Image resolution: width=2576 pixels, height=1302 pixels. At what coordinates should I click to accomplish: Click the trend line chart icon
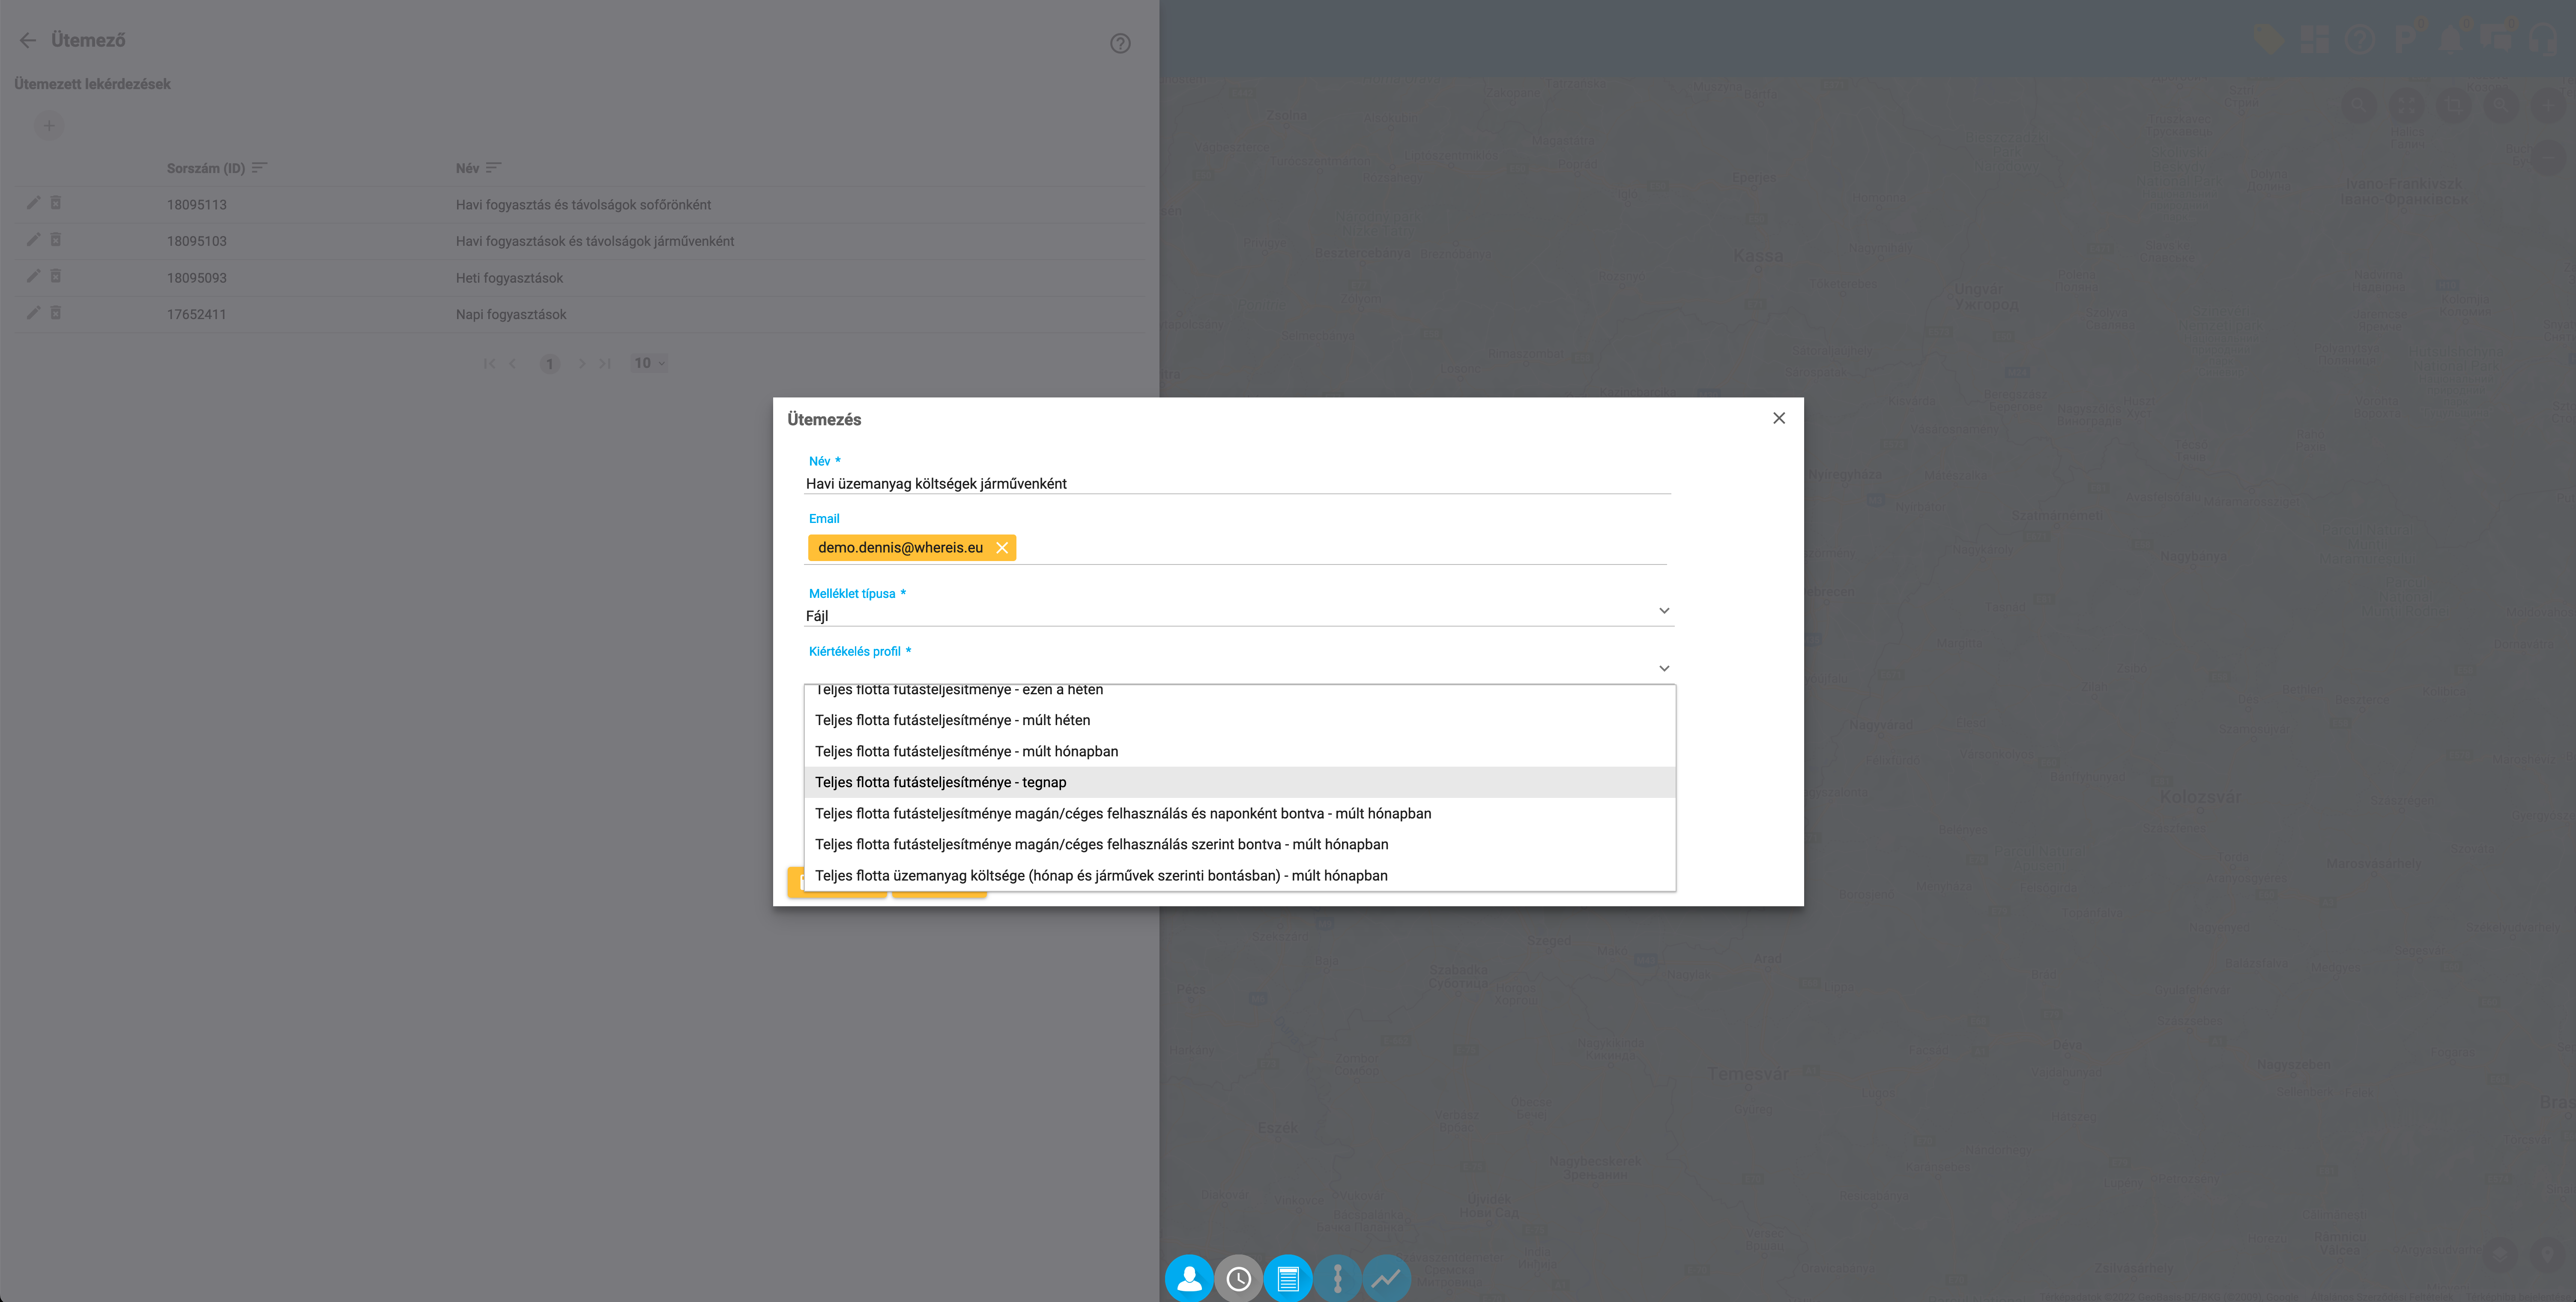pyautogui.click(x=1386, y=1278)
